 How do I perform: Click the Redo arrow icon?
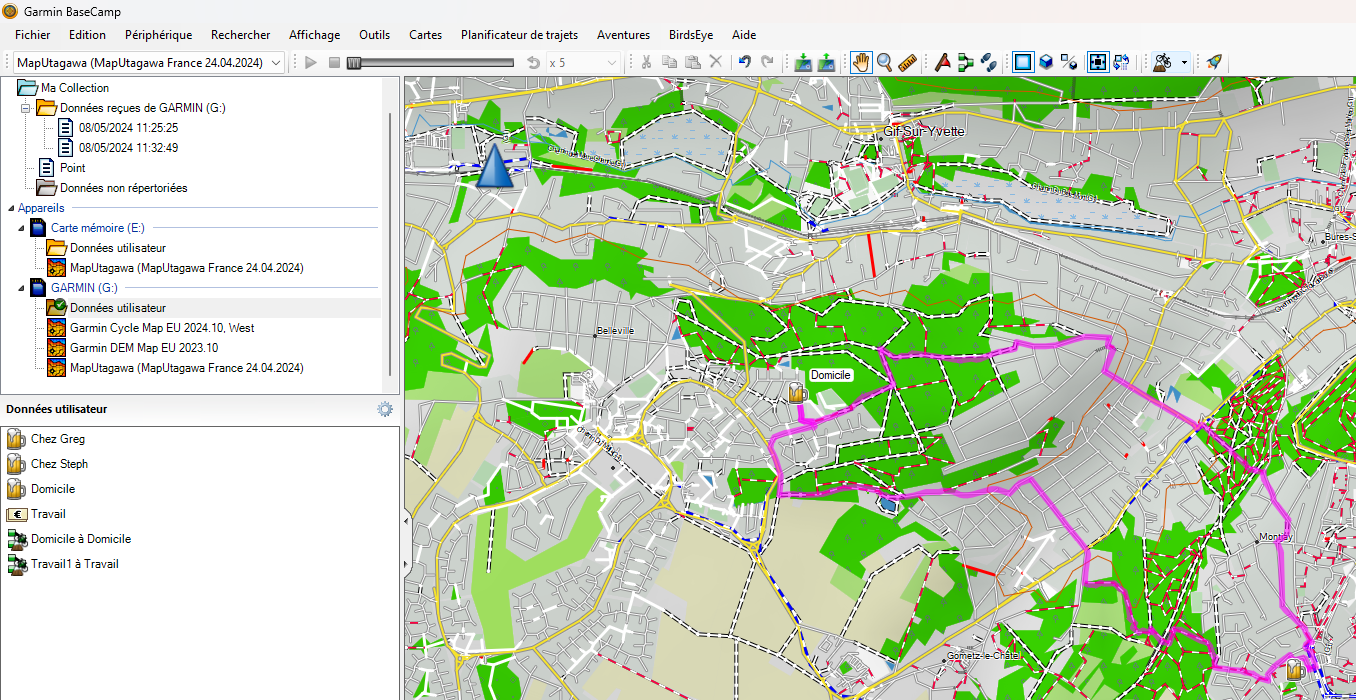coord(768,62)
